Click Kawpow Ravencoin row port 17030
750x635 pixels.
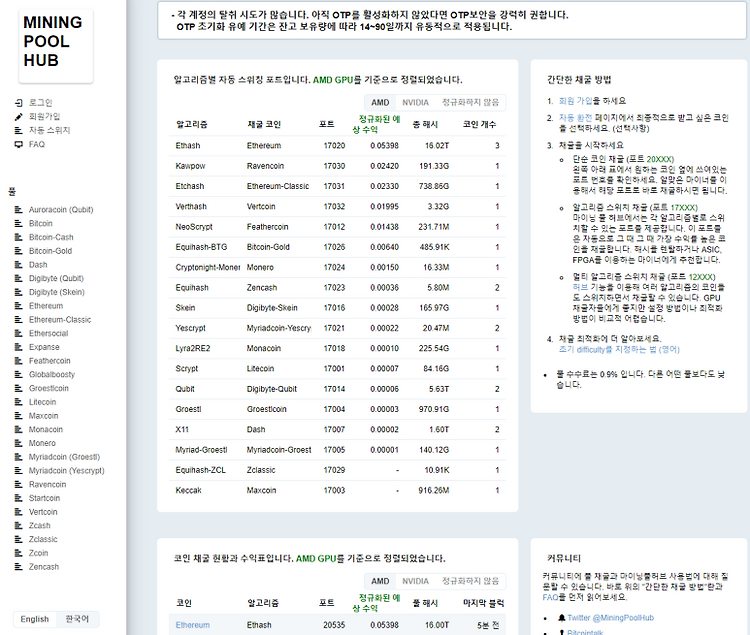(x=334, y=166)
